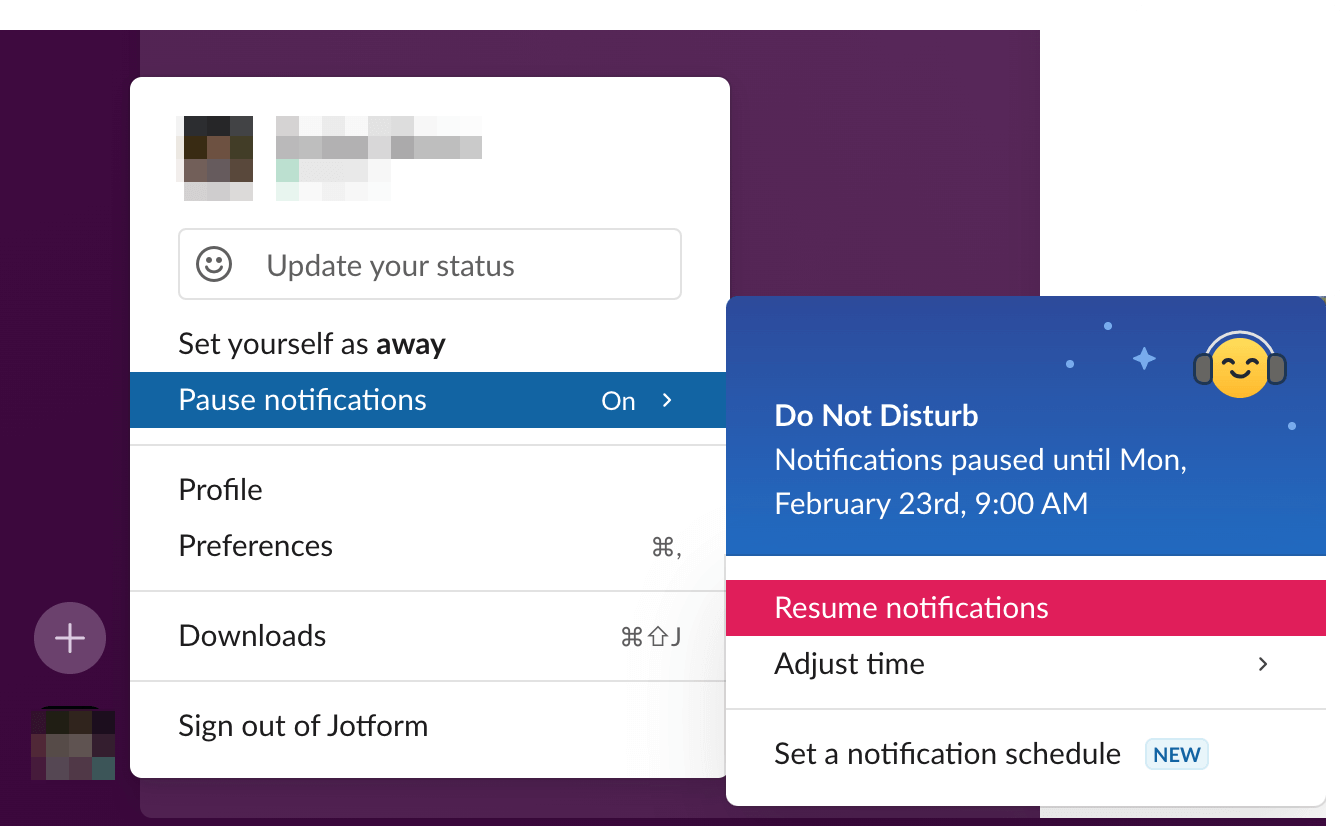Open the Downloads menu item

click(252, 635)
